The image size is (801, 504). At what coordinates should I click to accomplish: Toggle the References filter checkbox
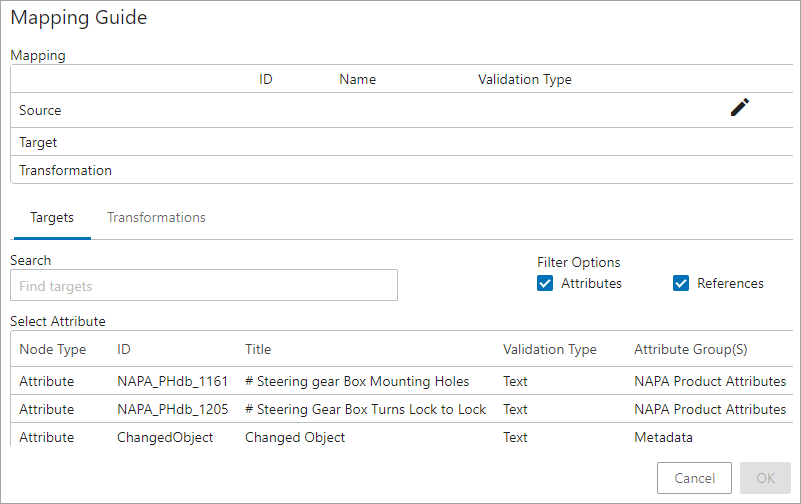click(x=680, y=283)
